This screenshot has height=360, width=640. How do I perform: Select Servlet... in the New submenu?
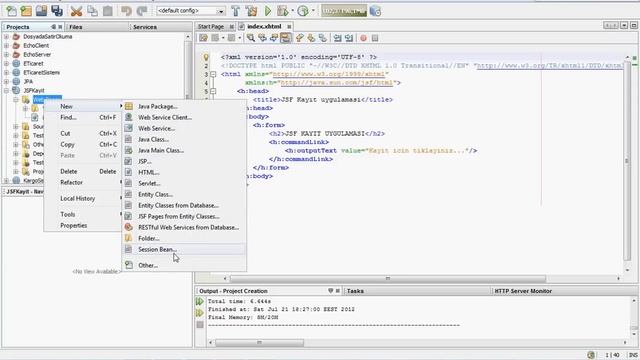pyautogui.click(x=184, y=184)
